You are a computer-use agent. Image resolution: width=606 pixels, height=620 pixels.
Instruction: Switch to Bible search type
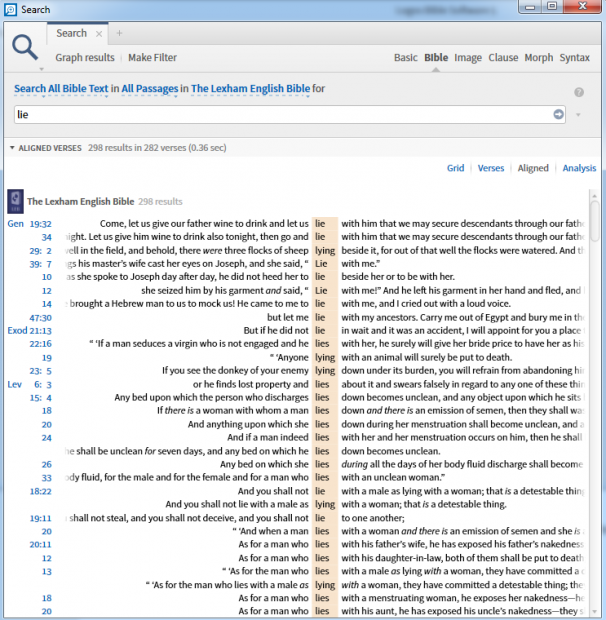point(436,58)
